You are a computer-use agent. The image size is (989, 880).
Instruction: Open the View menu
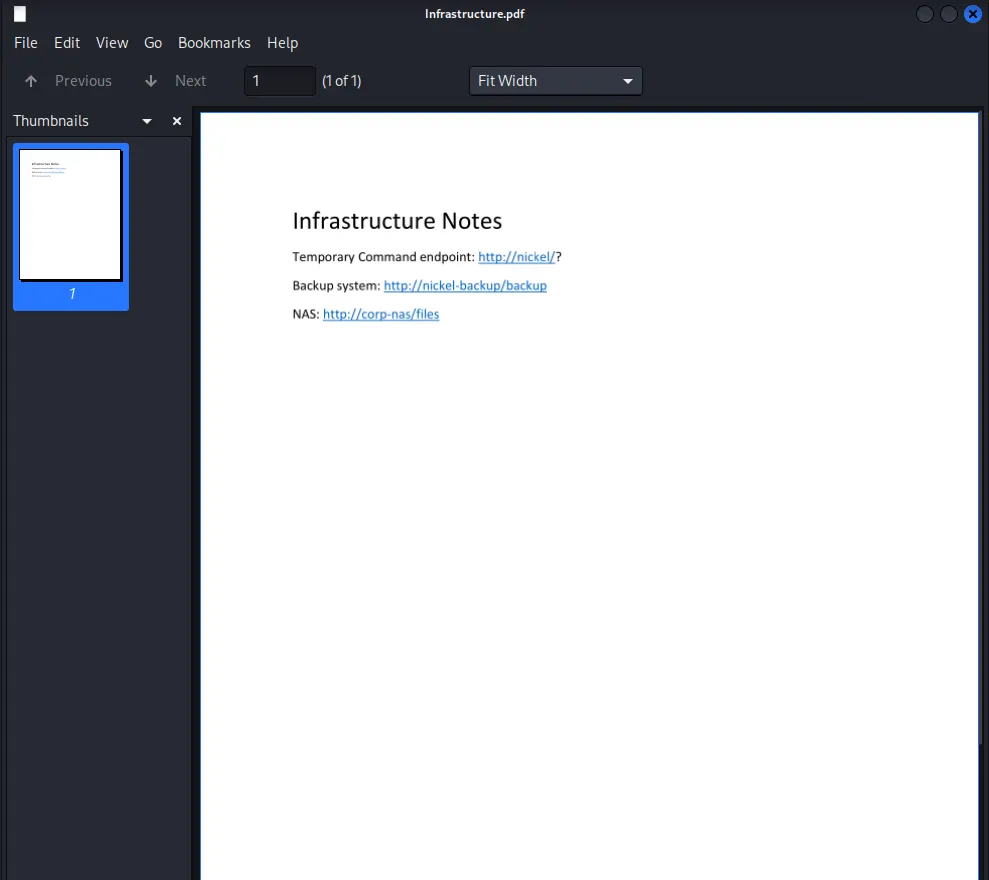tap(112, 43)
